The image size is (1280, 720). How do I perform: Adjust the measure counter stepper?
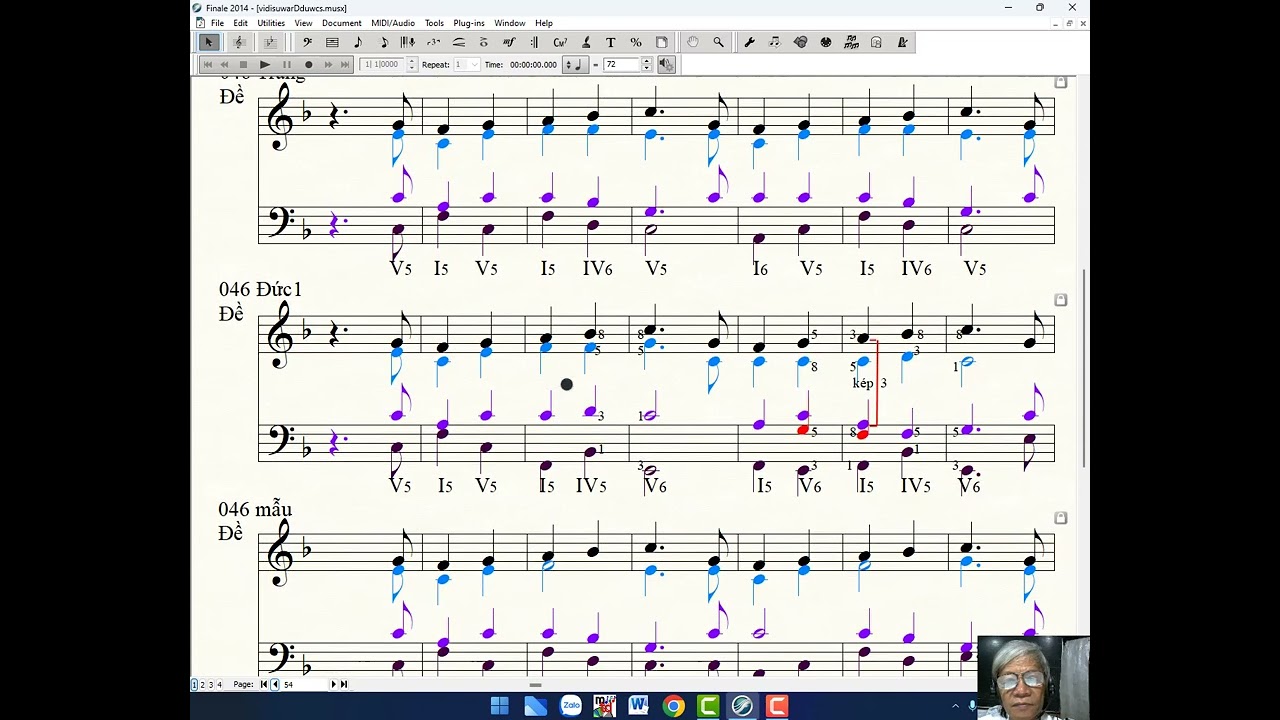(411, 64)
